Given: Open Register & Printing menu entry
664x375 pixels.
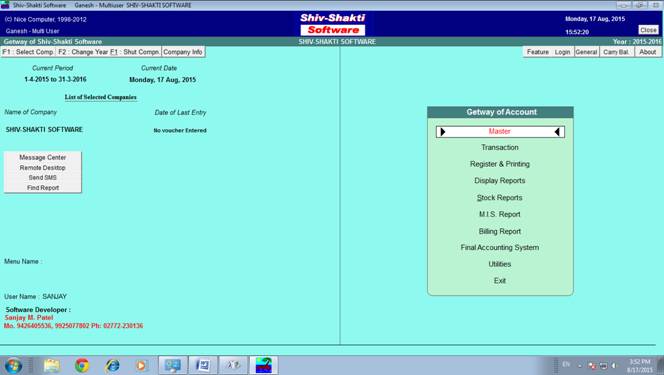Looking at the screenshot, I should [500, 164].
